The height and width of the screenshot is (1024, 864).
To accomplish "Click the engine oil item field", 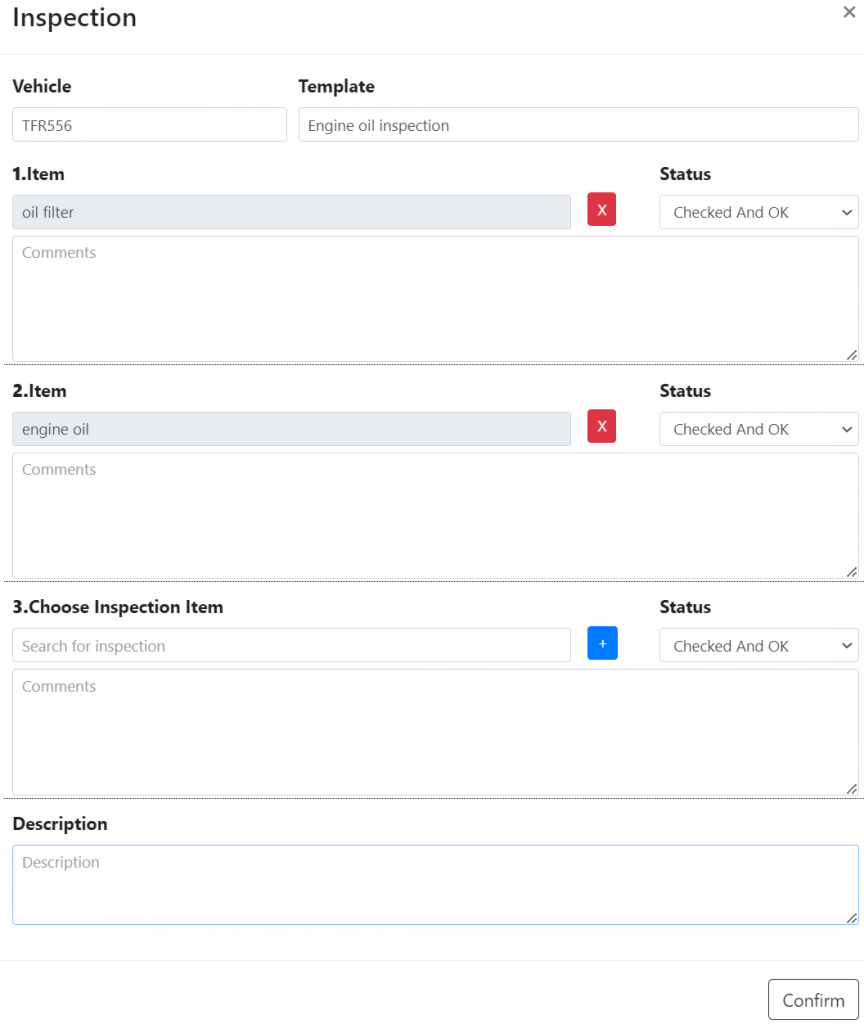I will pyautogui.click(x=291, y=429).
